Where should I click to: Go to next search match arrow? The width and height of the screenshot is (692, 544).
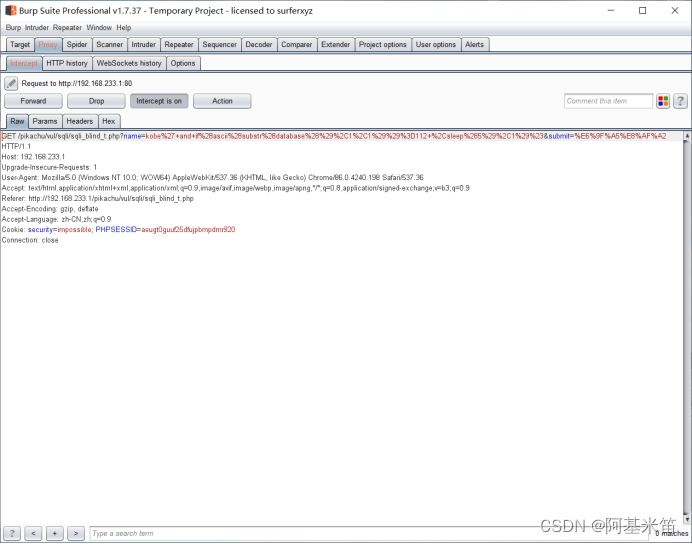point(76,533)
